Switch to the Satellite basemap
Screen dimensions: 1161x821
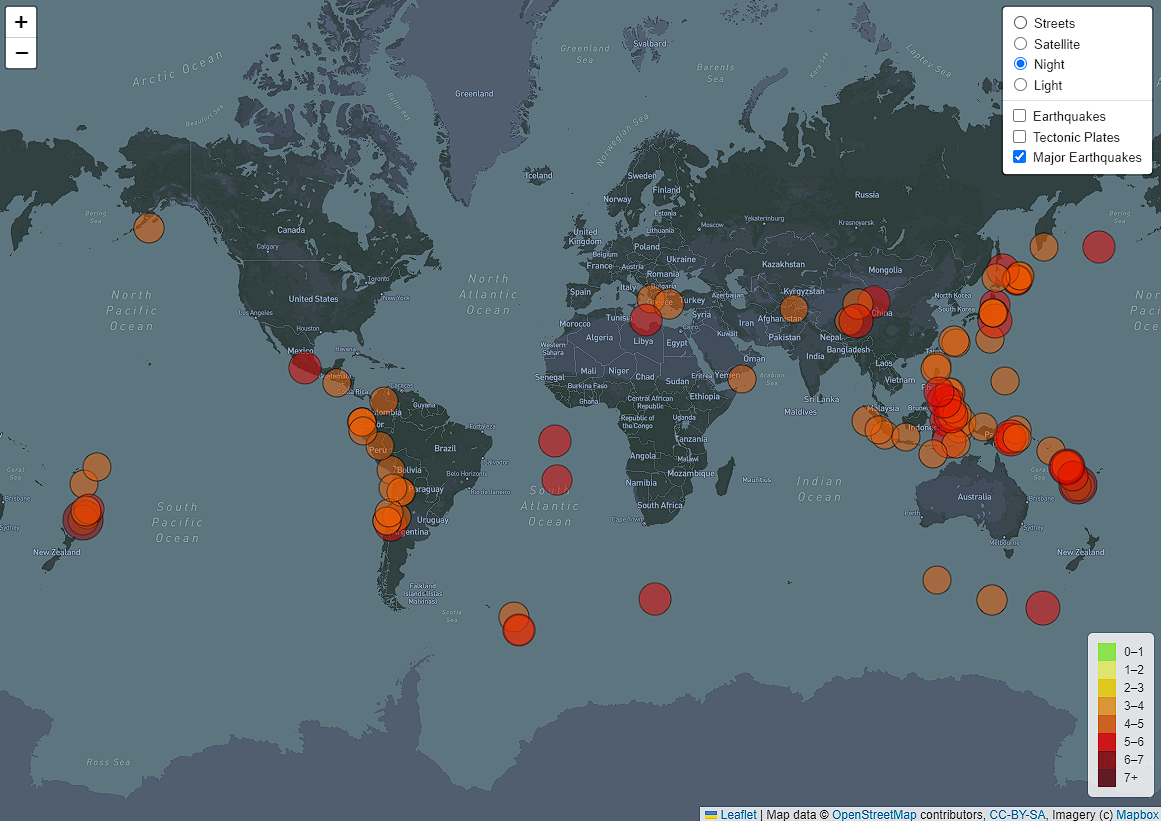(x=1020, y=43)
